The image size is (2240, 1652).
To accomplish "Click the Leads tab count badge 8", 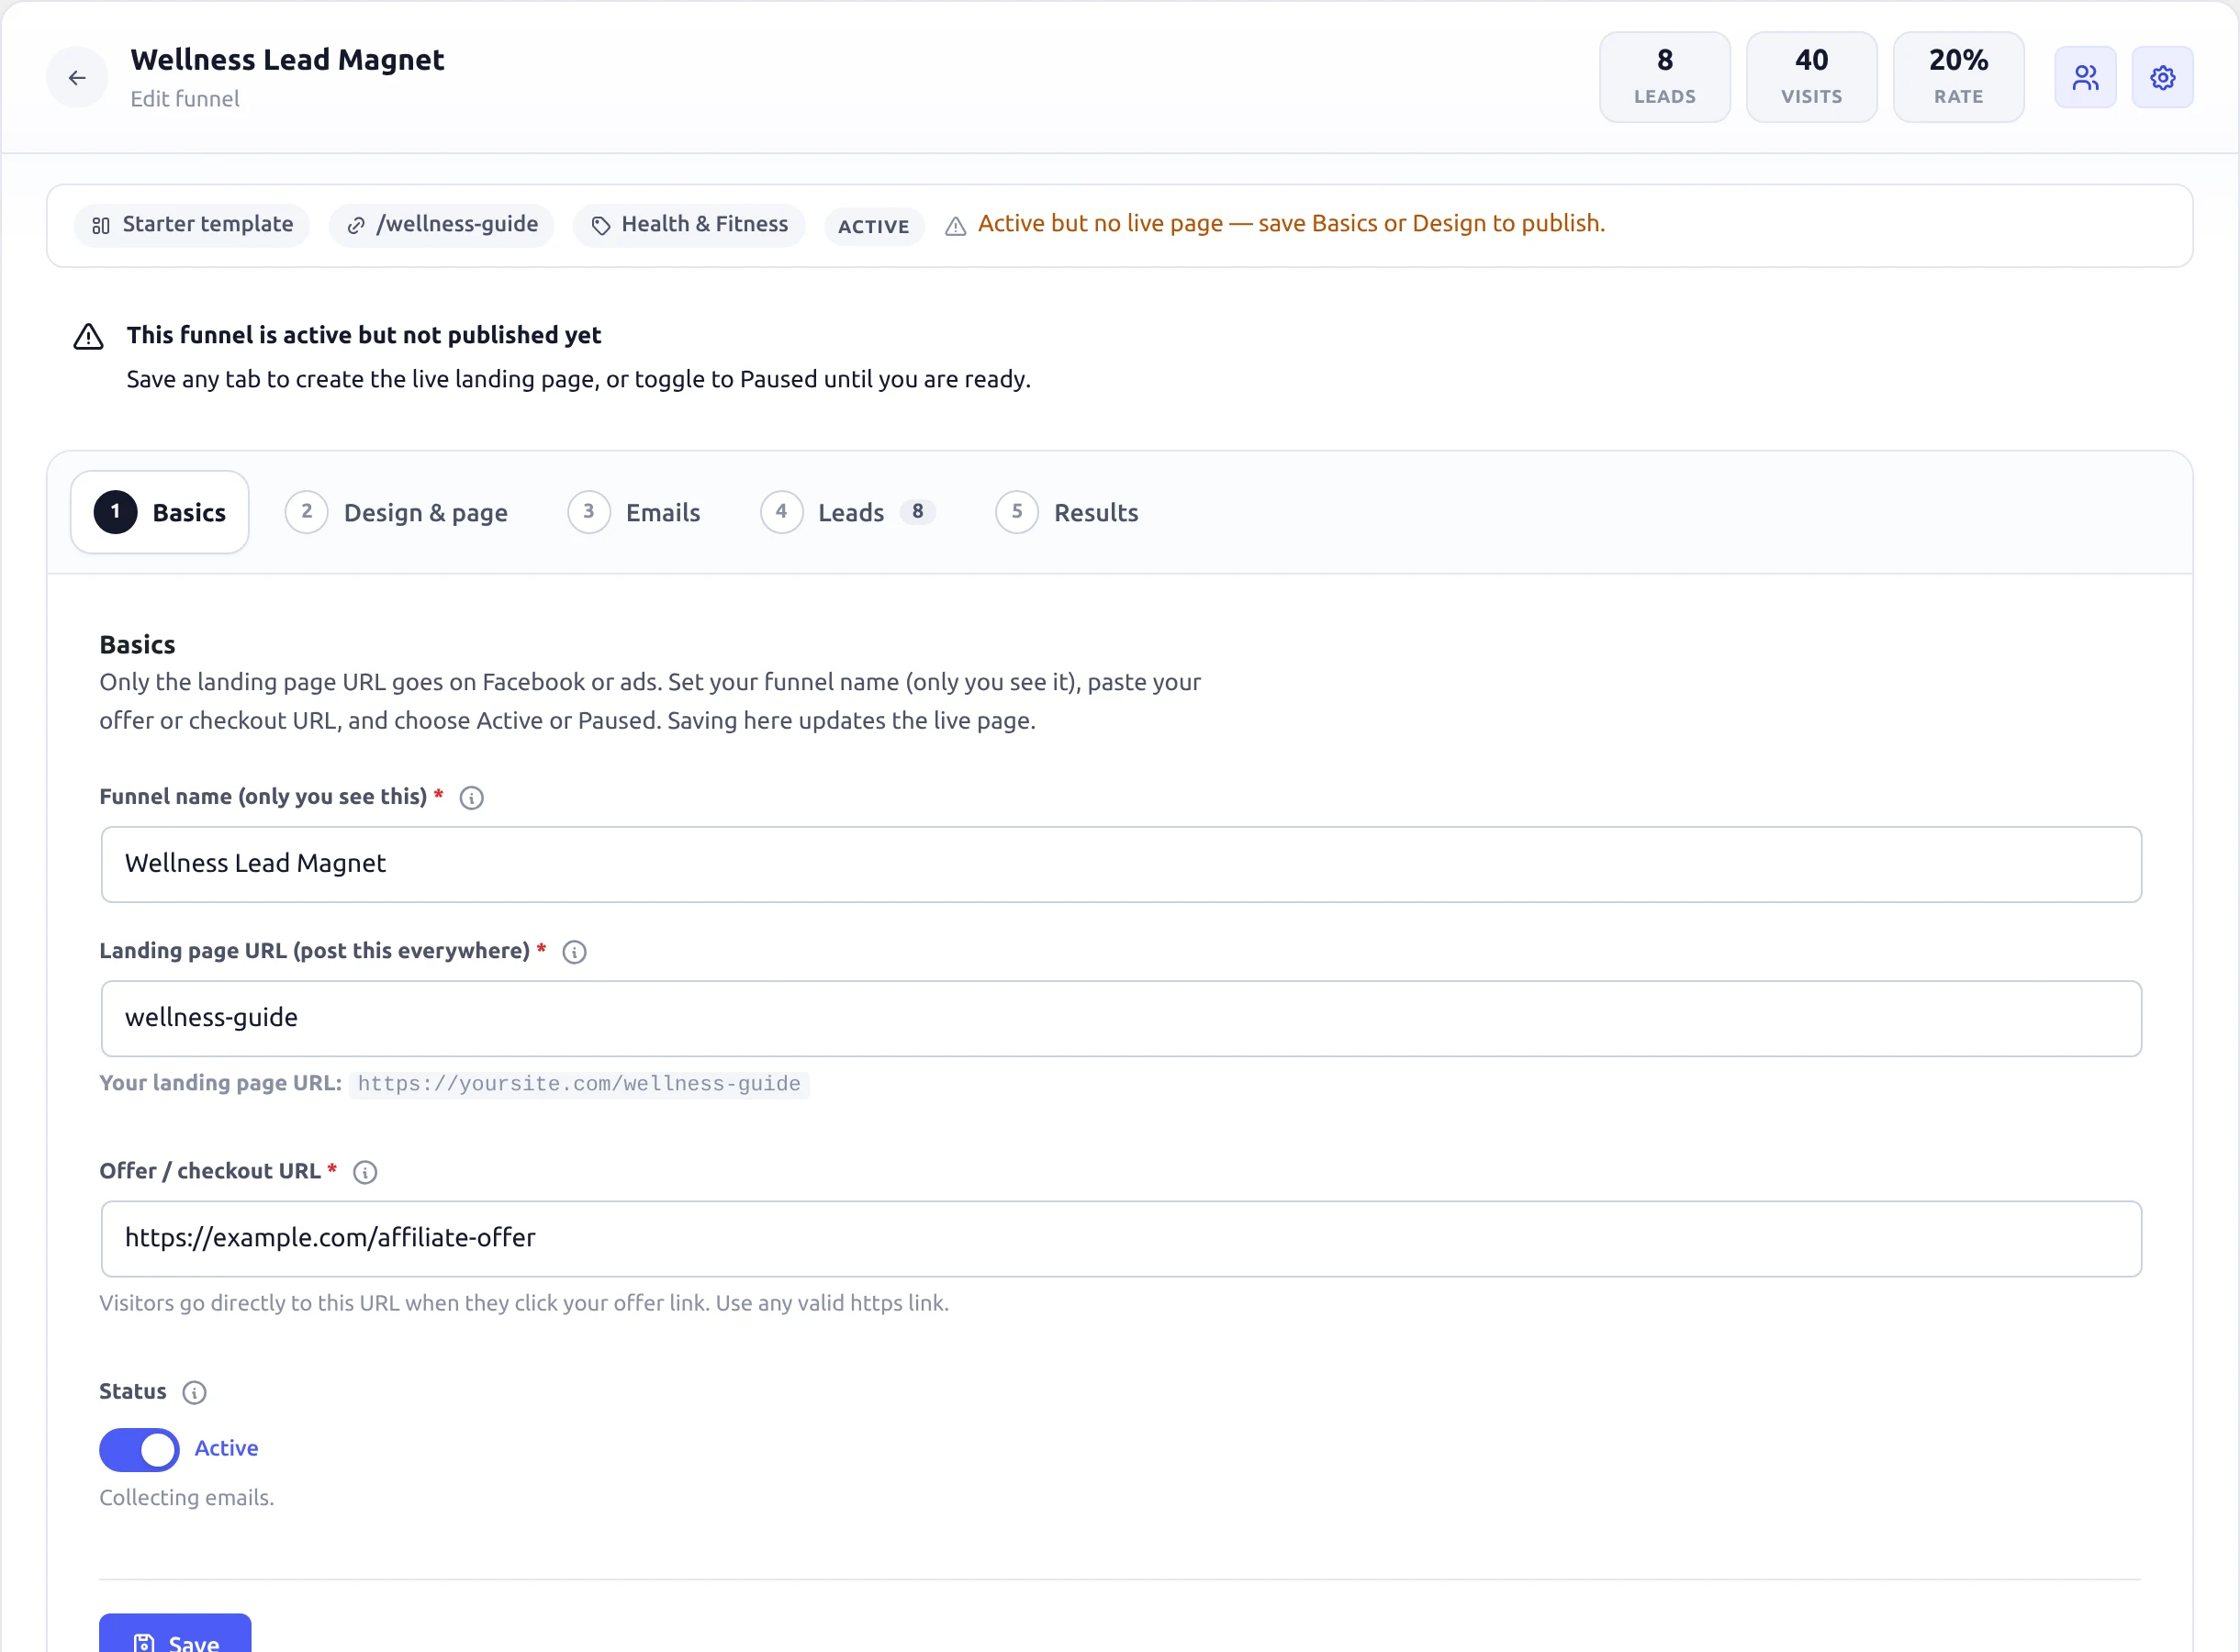I will (x=917, y=511).
